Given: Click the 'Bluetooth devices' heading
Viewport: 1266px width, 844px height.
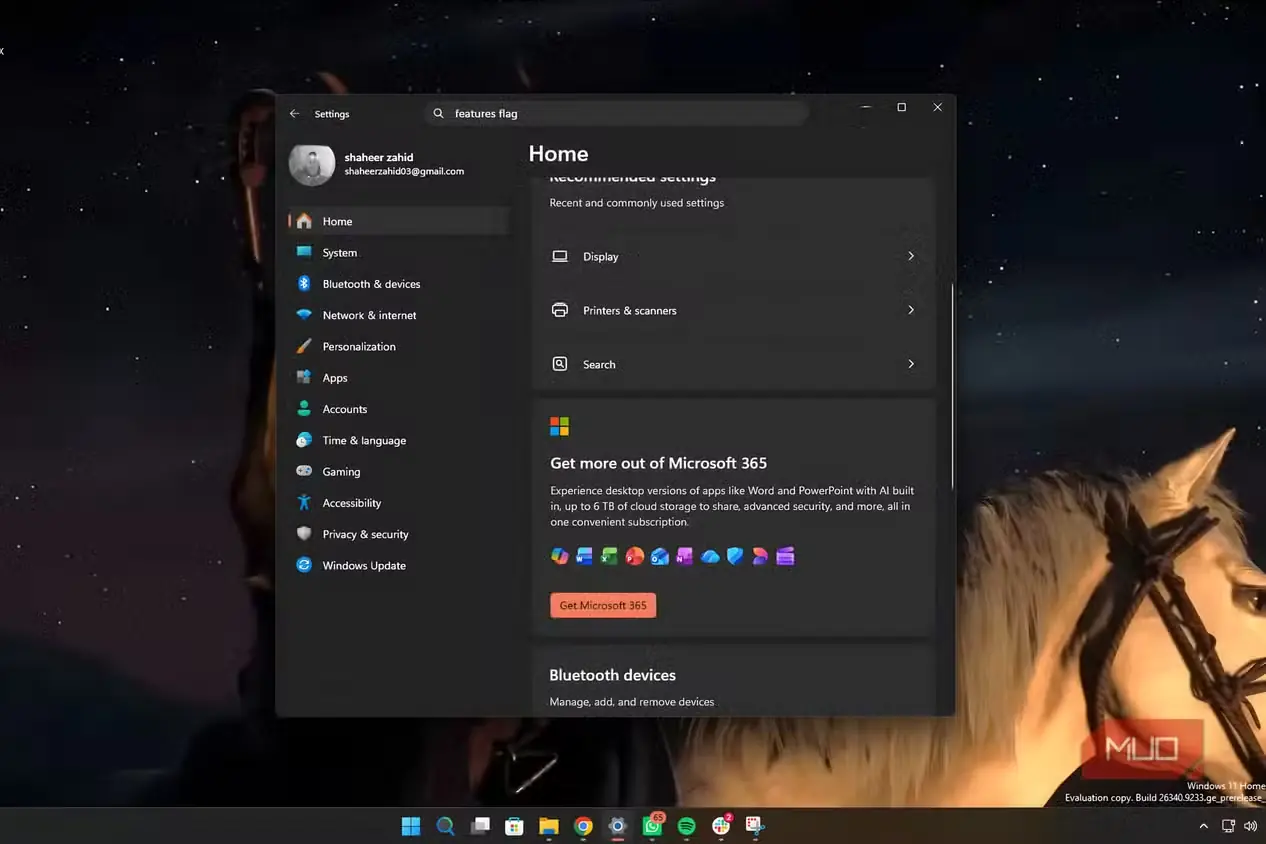Looking at the screenshot, I should coord(613,675).
